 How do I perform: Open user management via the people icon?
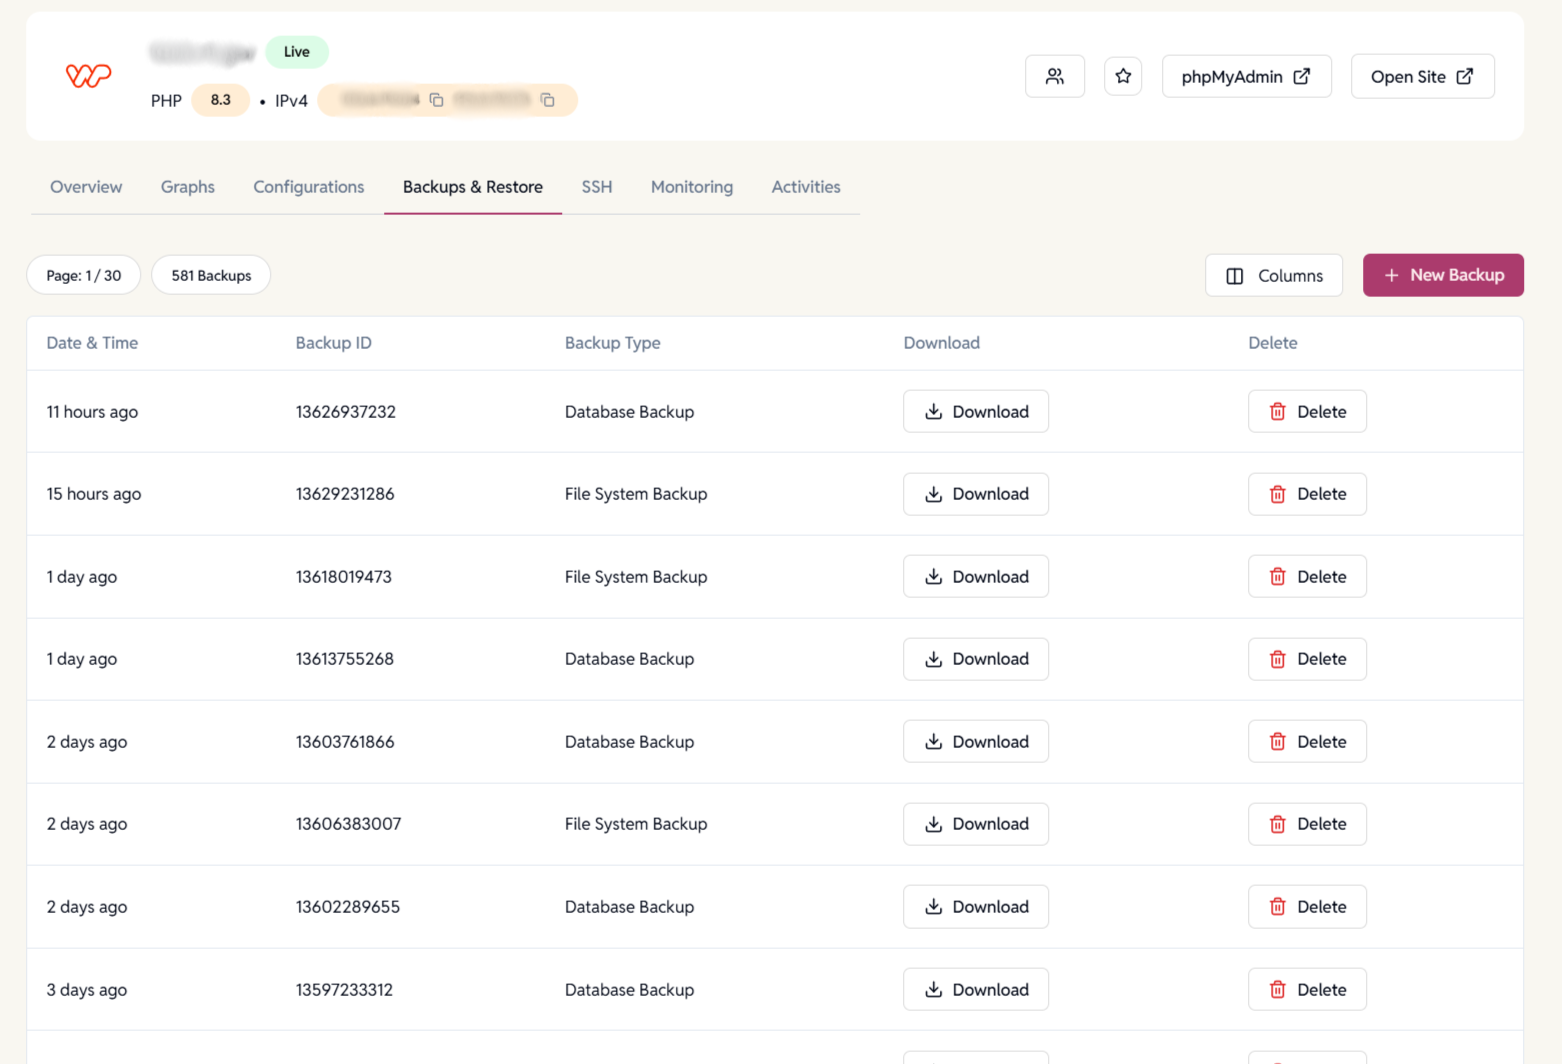pyautogui.click(x=1055, y=76)
